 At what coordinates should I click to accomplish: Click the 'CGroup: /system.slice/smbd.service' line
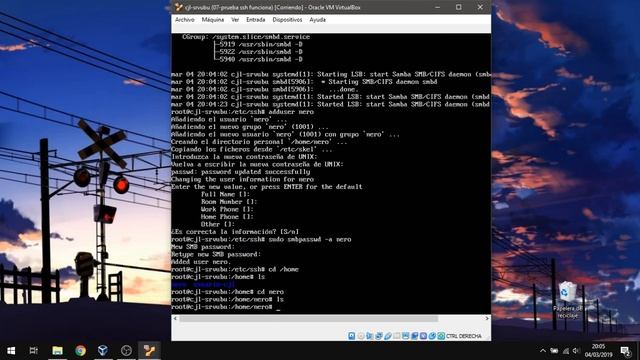coord(246,37)
